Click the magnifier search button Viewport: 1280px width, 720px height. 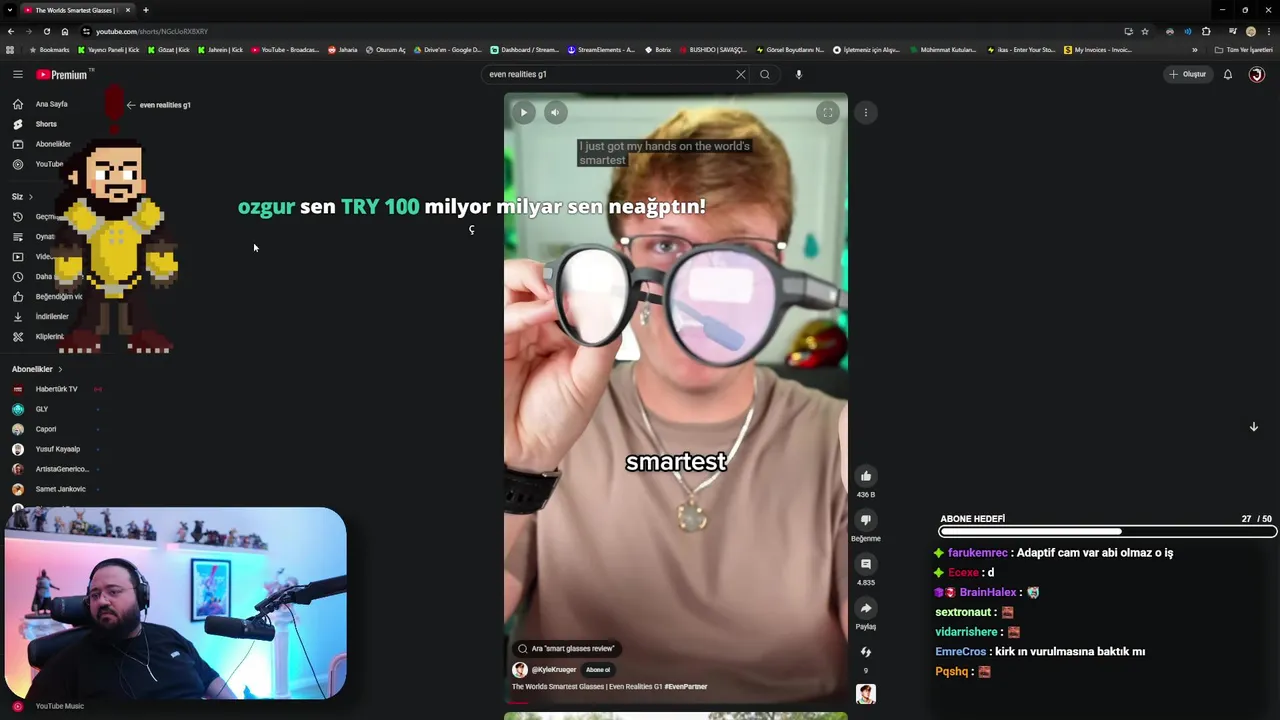[765, 74]
